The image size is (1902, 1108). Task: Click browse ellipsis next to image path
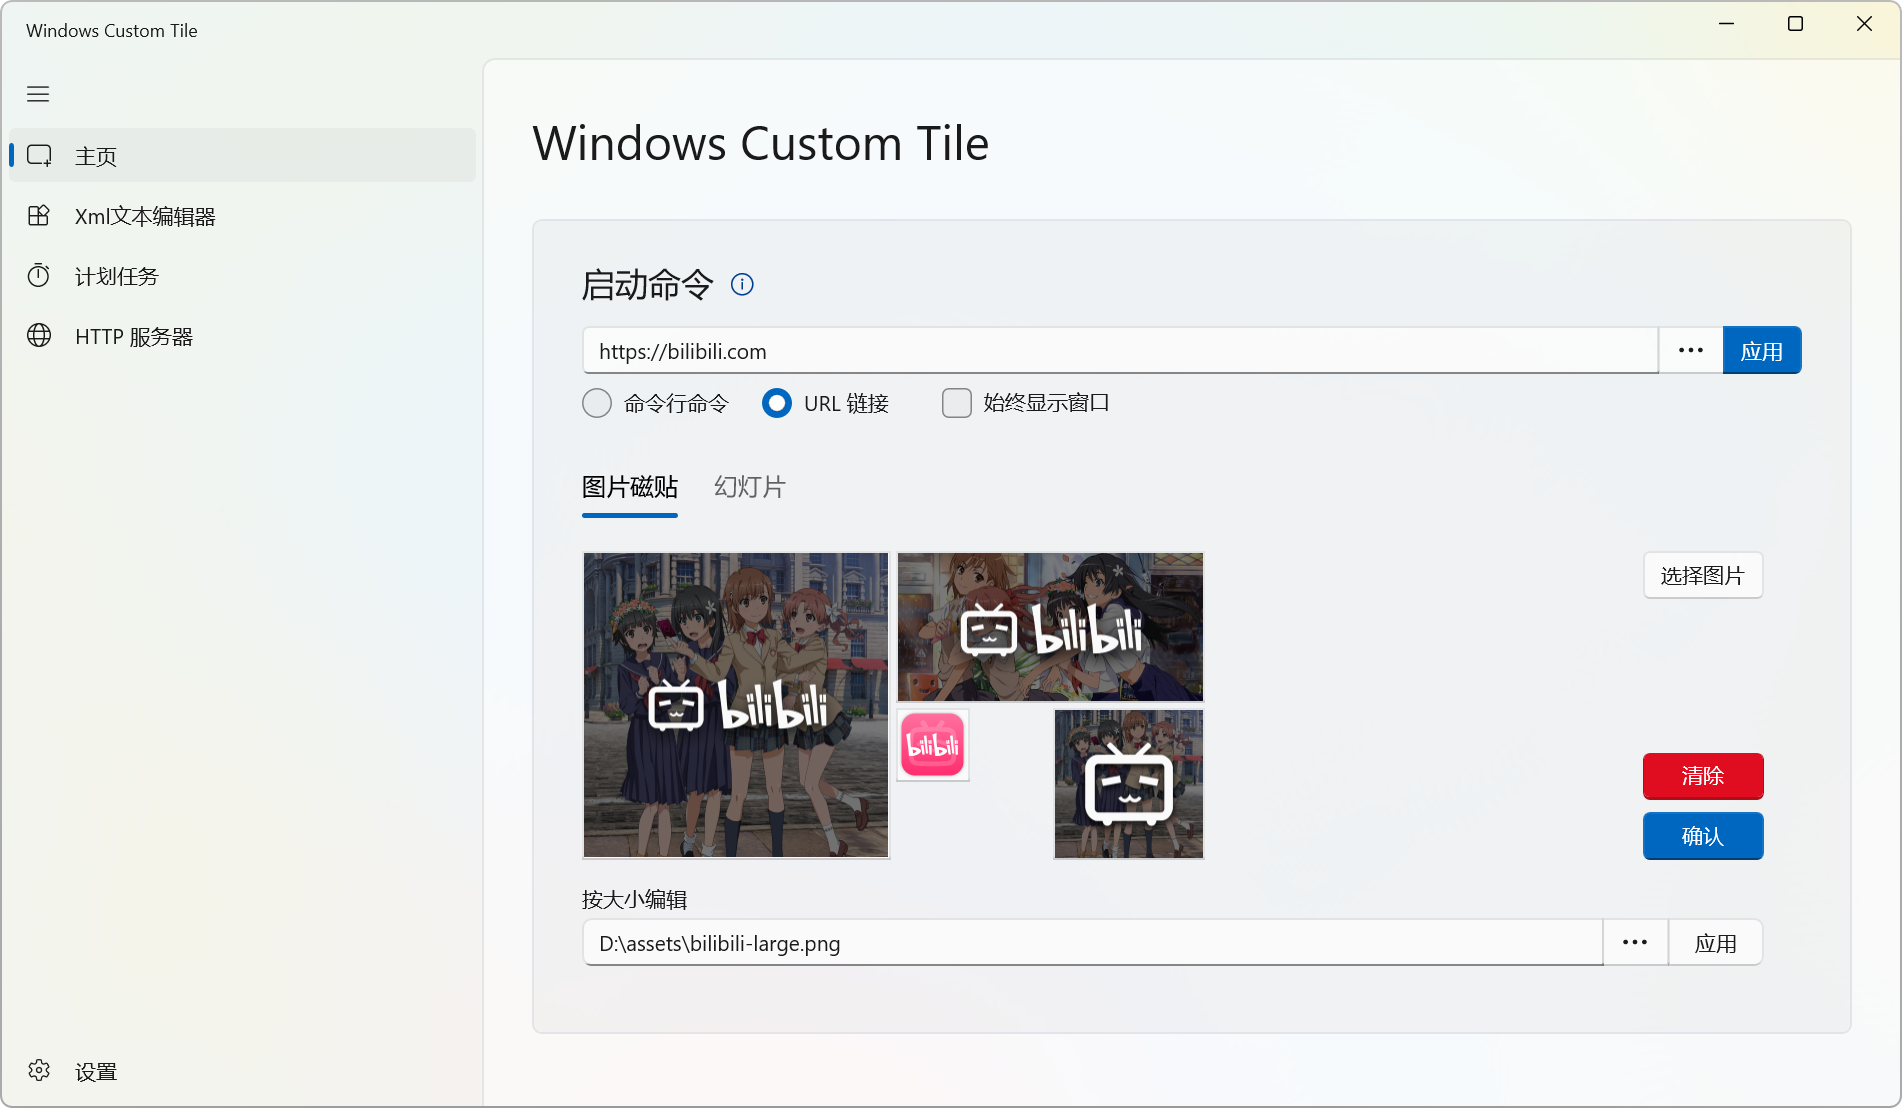click(1635, 943)
